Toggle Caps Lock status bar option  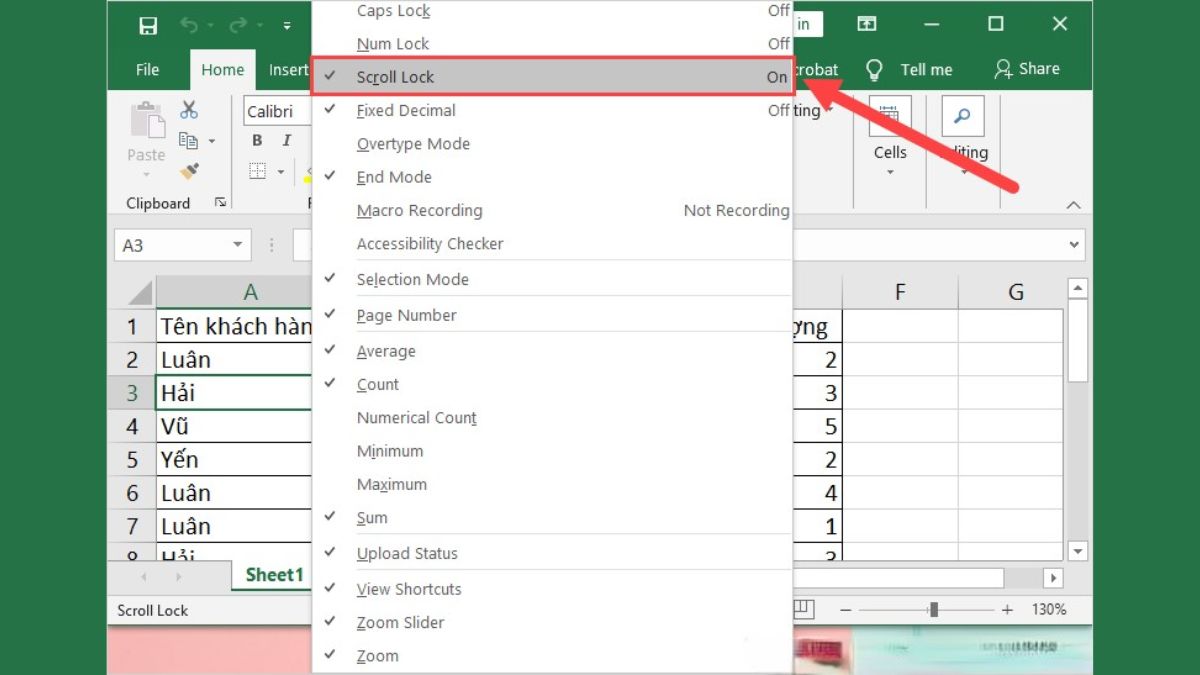pos(552,11)
